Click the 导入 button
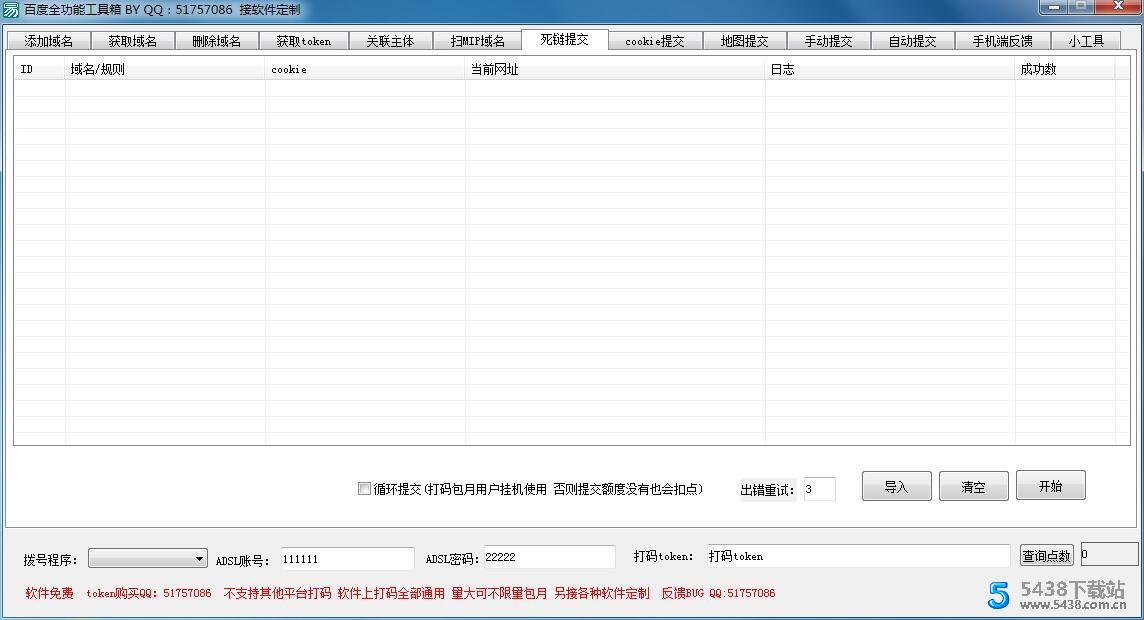This screenshot has width=1144, height=620. [x=895, y=486]
